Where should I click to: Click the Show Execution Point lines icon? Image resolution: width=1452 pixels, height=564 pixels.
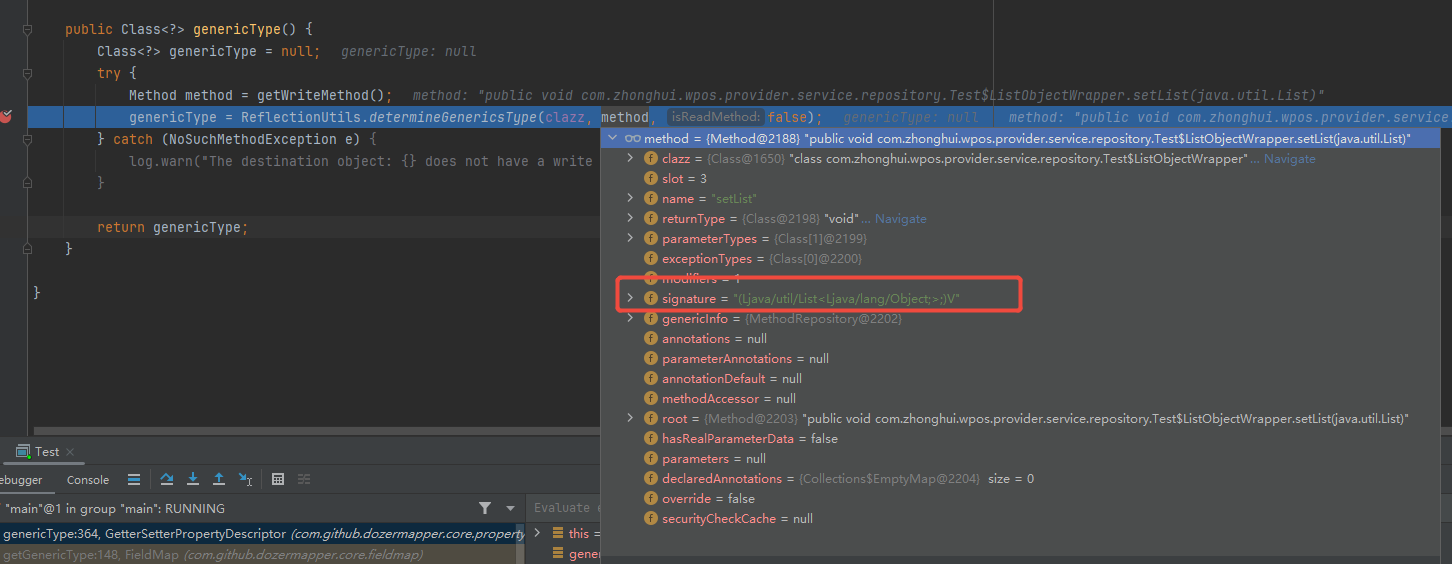pos(134,480)
